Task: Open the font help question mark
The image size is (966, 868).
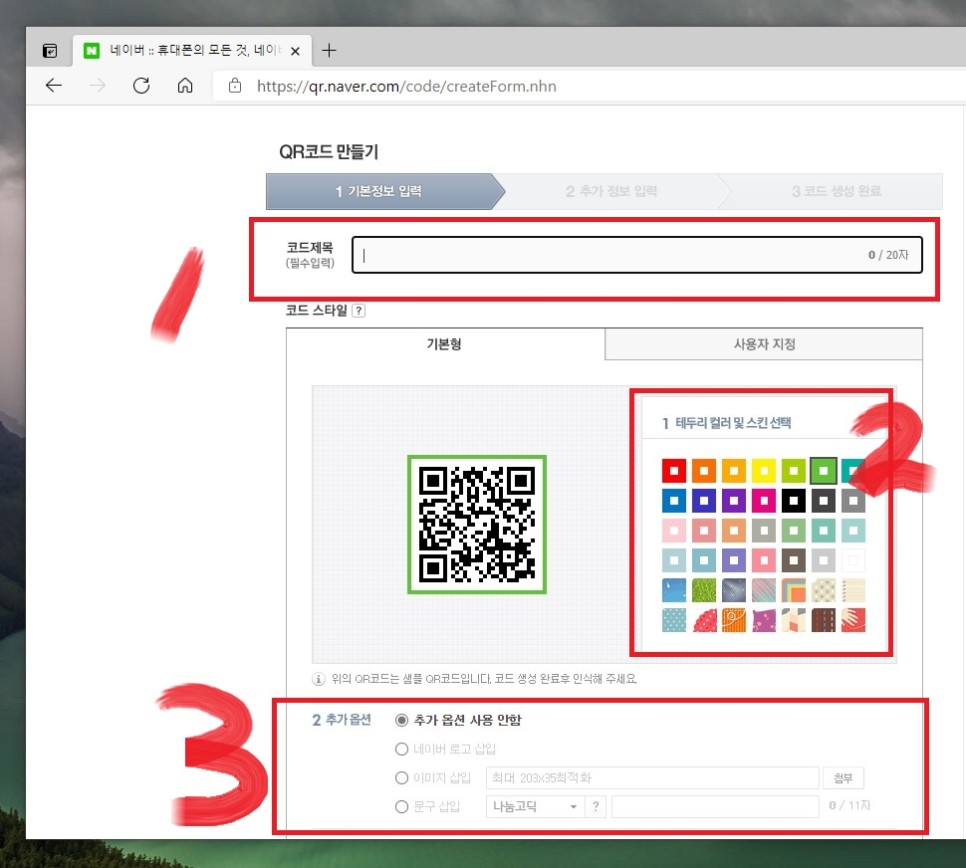Action: [x=596, y=806]
